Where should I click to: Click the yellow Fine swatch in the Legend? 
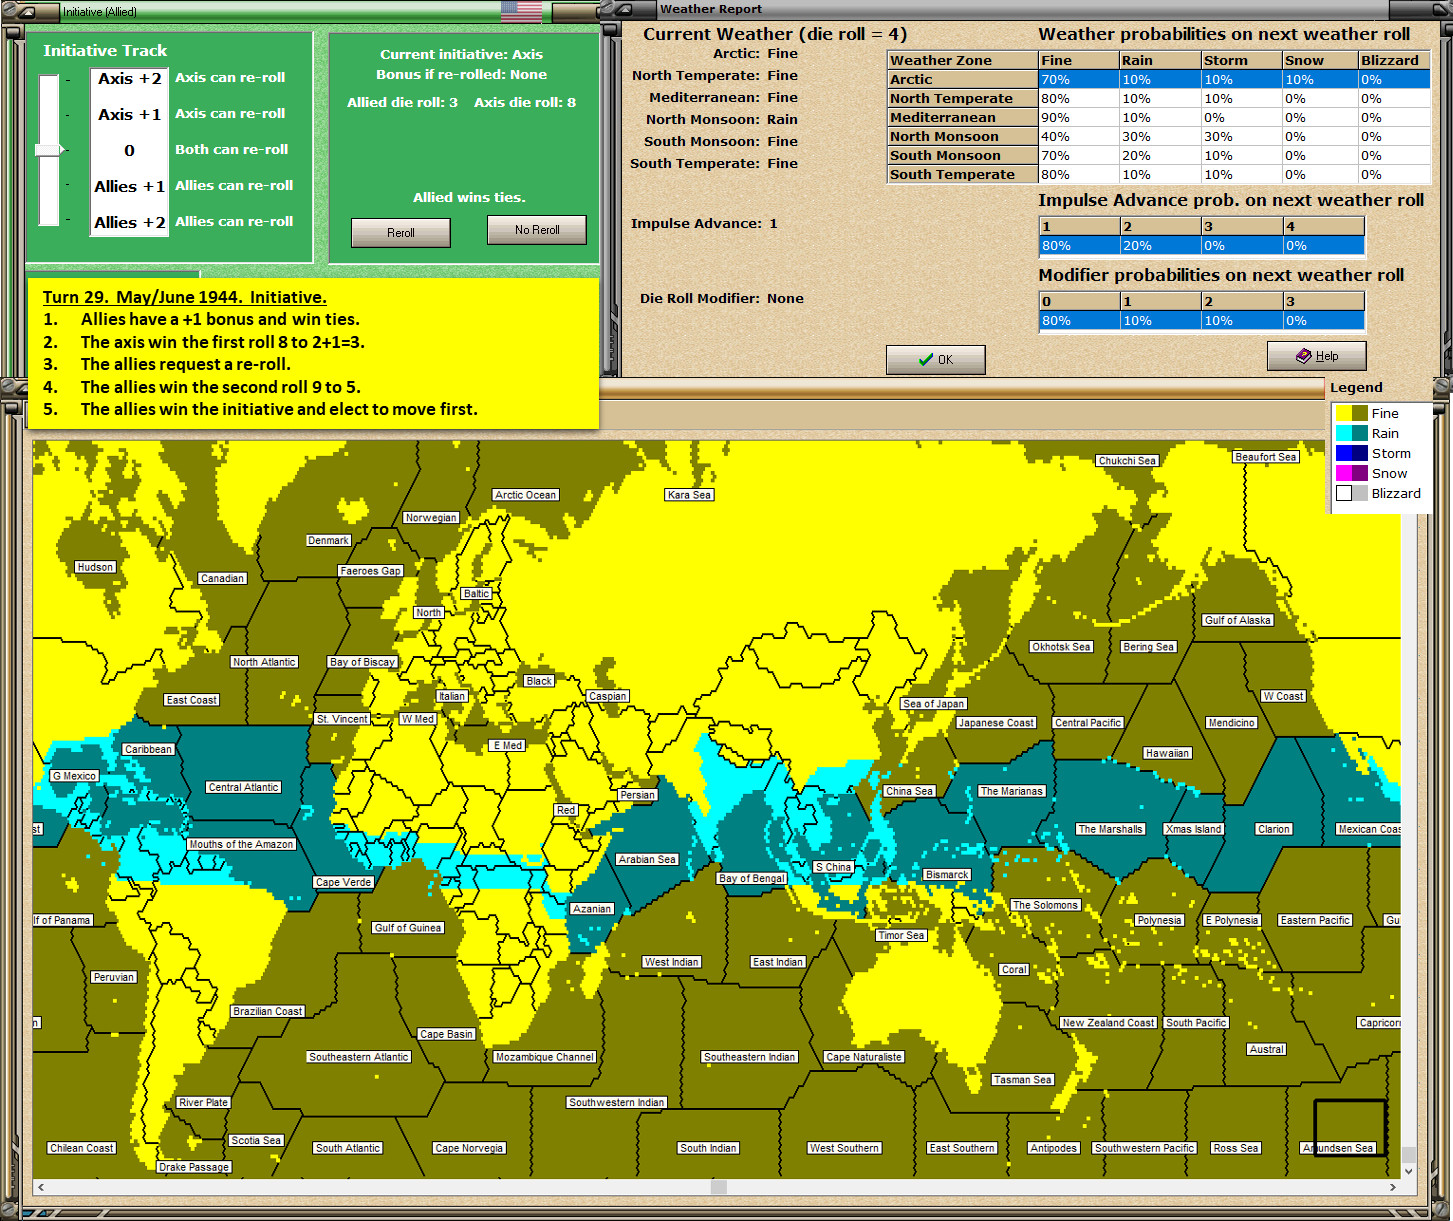pyautogui.click(x=1344, y=413)
